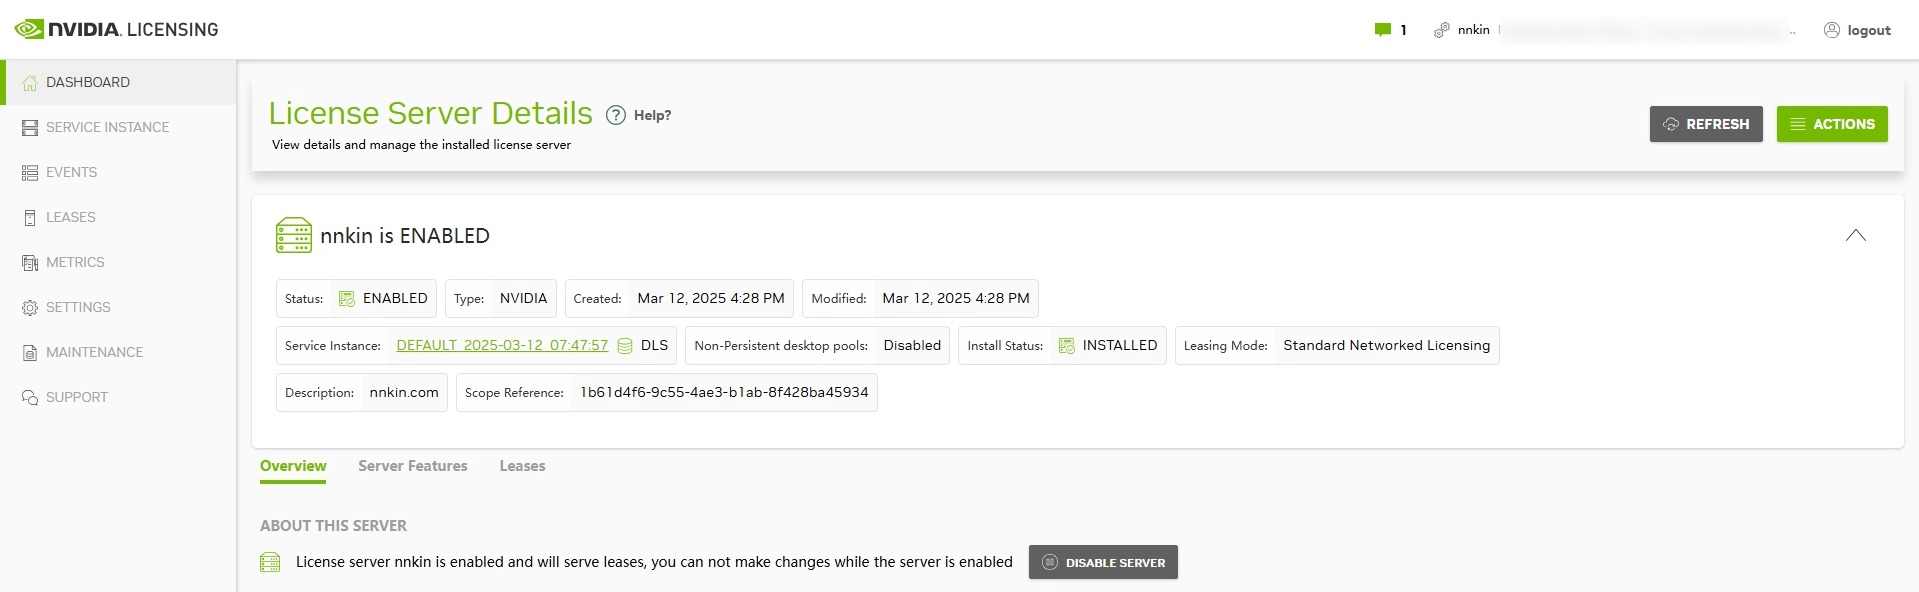Switch to the Server Features tab
The height and width of the screenshot is (592, 1919).
(412, 466)
